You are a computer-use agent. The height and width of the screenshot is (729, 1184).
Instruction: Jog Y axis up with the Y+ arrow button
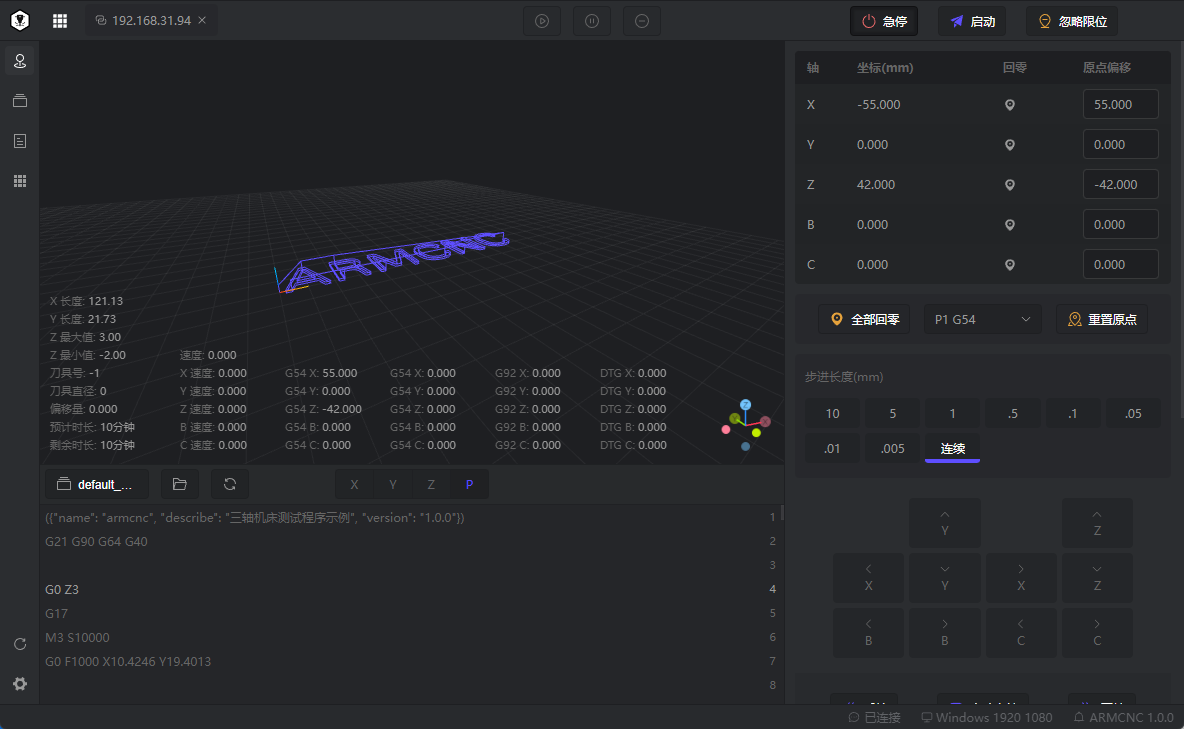945,523
